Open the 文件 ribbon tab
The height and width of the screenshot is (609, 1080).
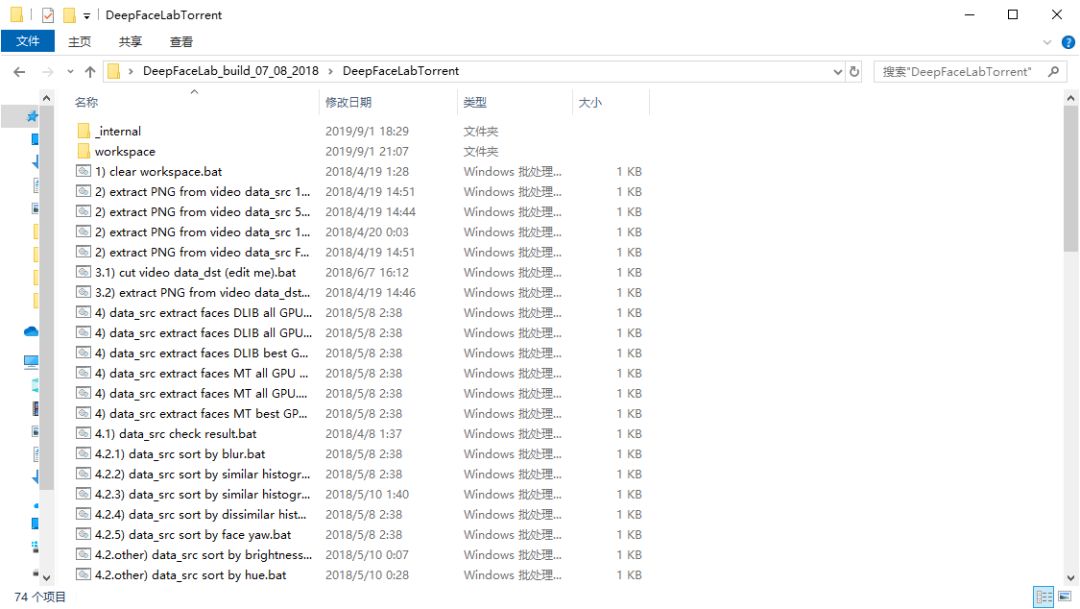[x=28, y=41]
